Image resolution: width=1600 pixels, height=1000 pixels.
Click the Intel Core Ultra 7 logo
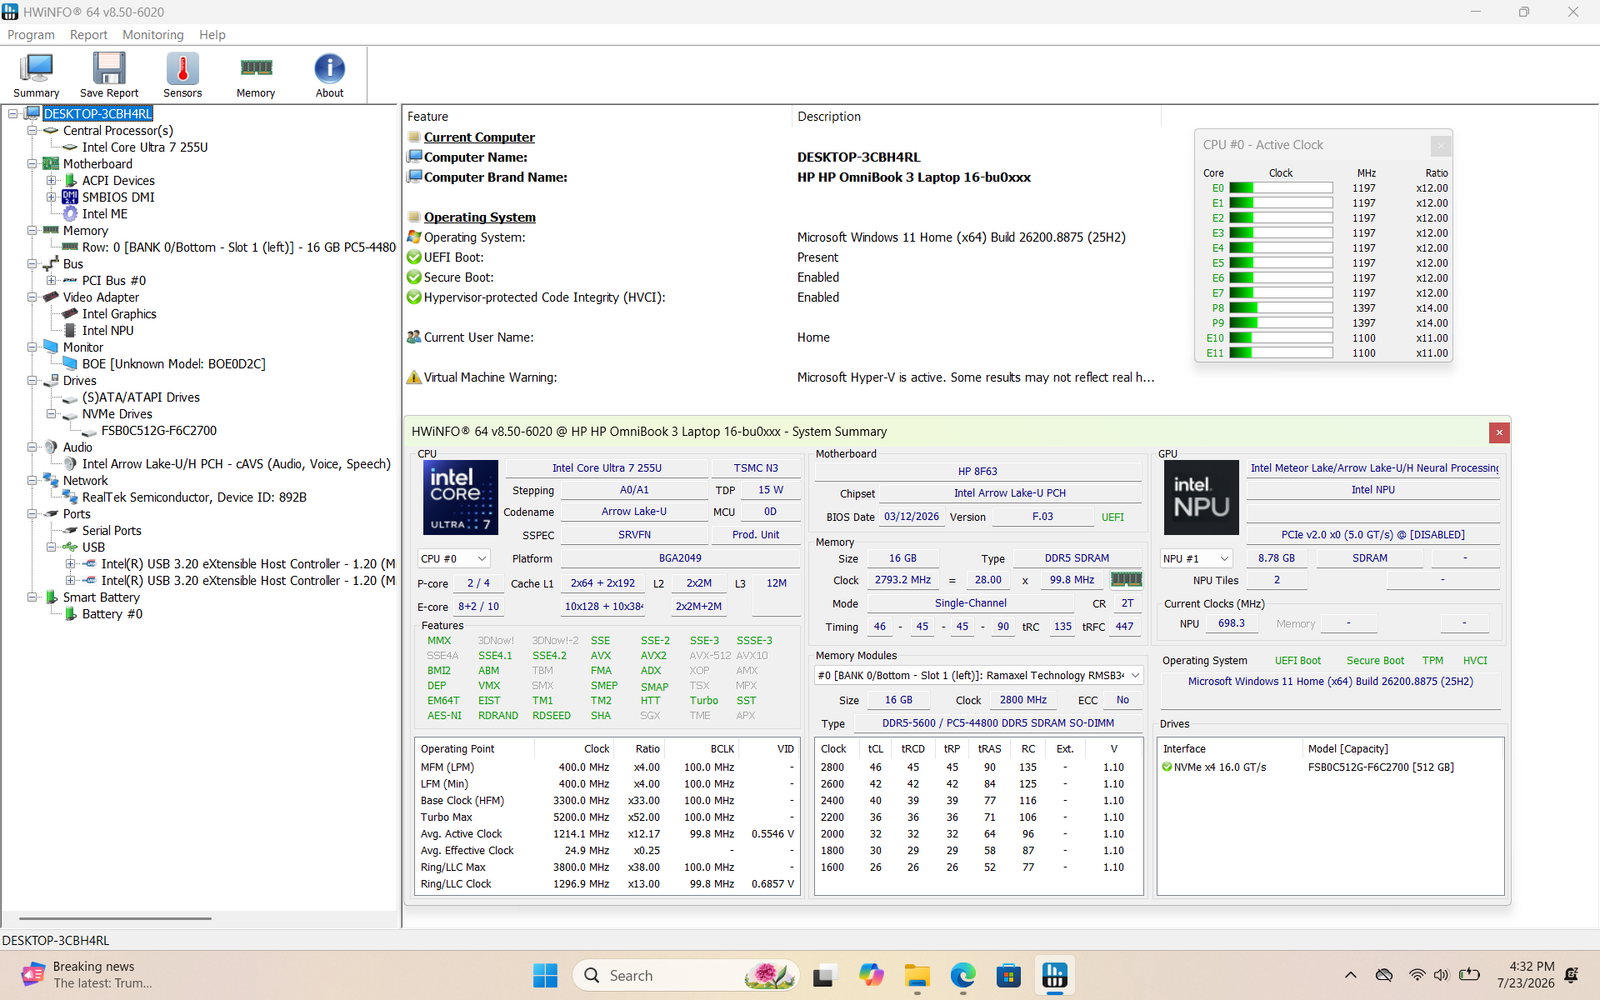click(460, 497)
